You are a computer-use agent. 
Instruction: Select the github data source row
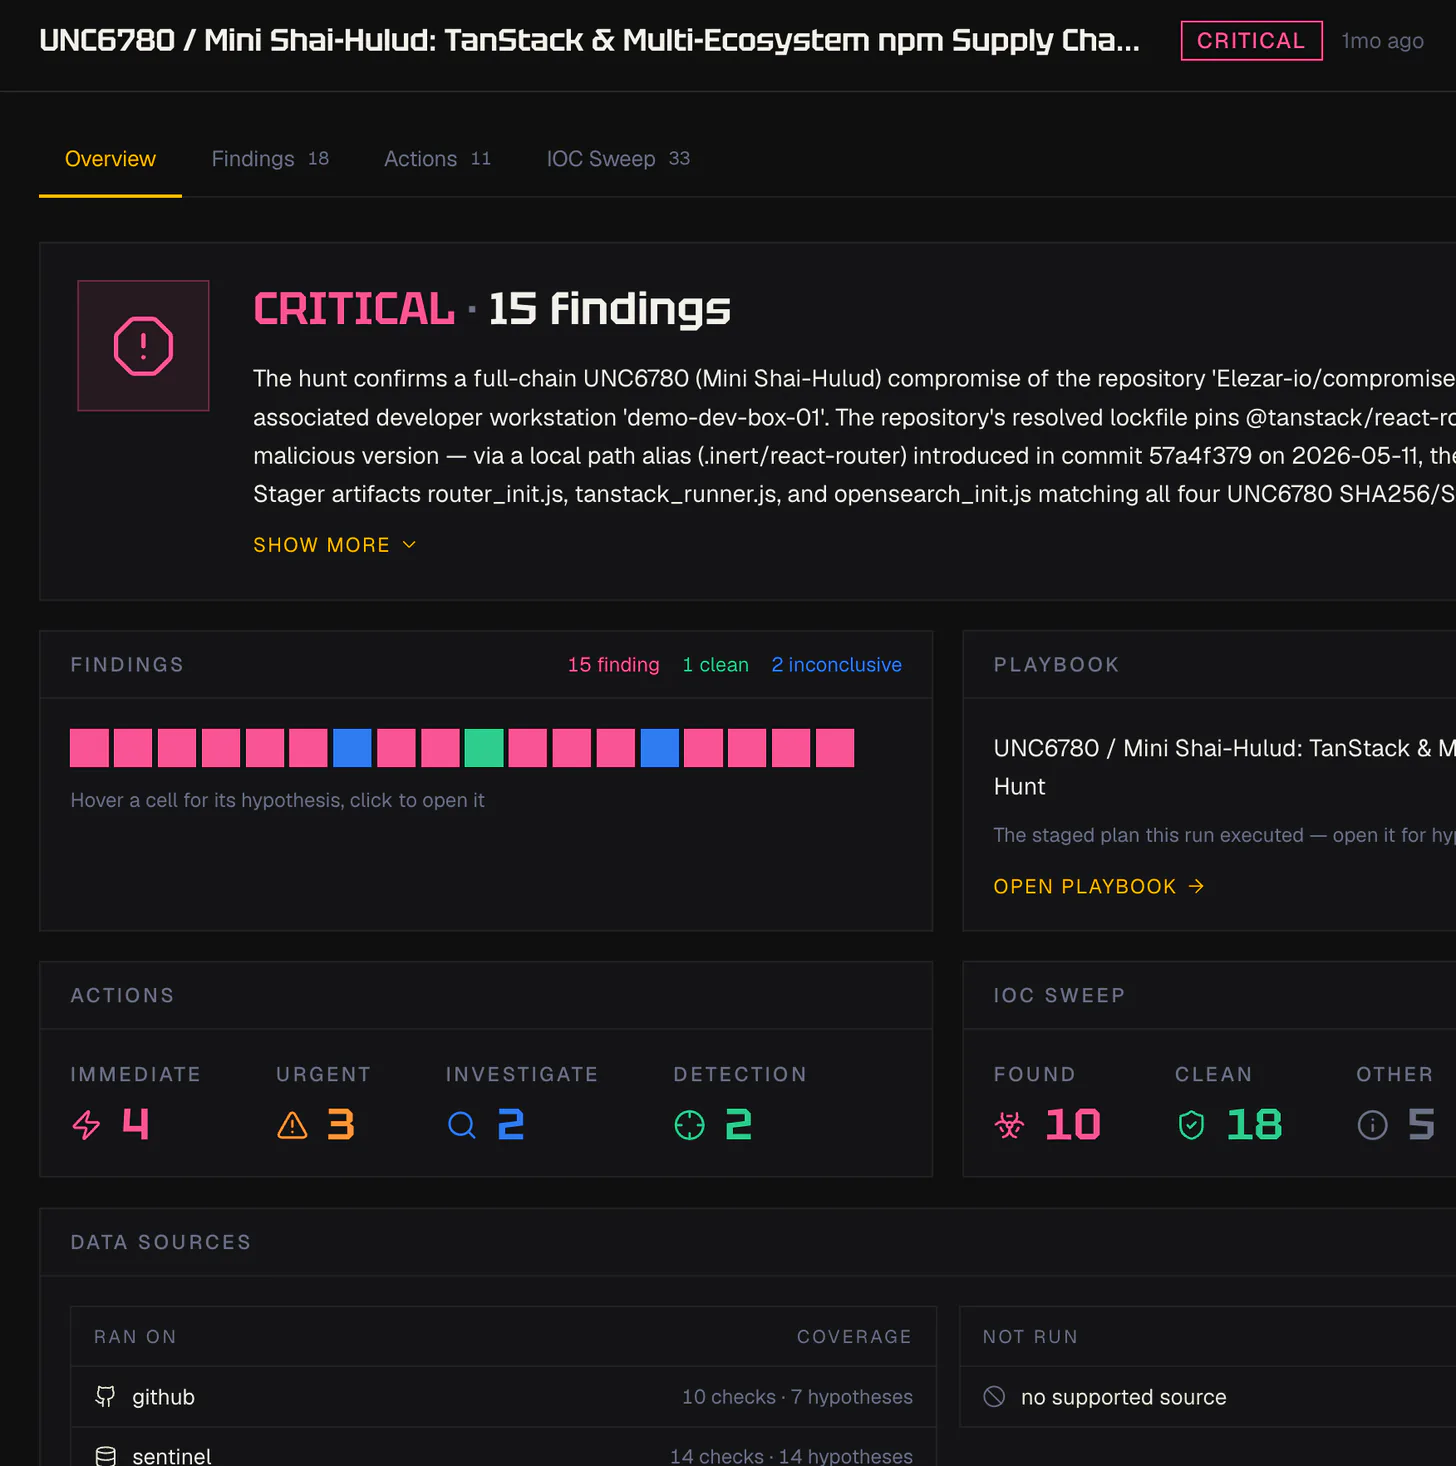(x=503, y=1396)
